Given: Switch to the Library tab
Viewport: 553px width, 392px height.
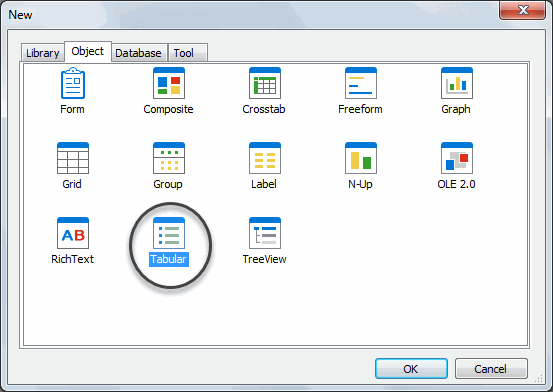Looking at the screenshot, I should coord(43,53).
